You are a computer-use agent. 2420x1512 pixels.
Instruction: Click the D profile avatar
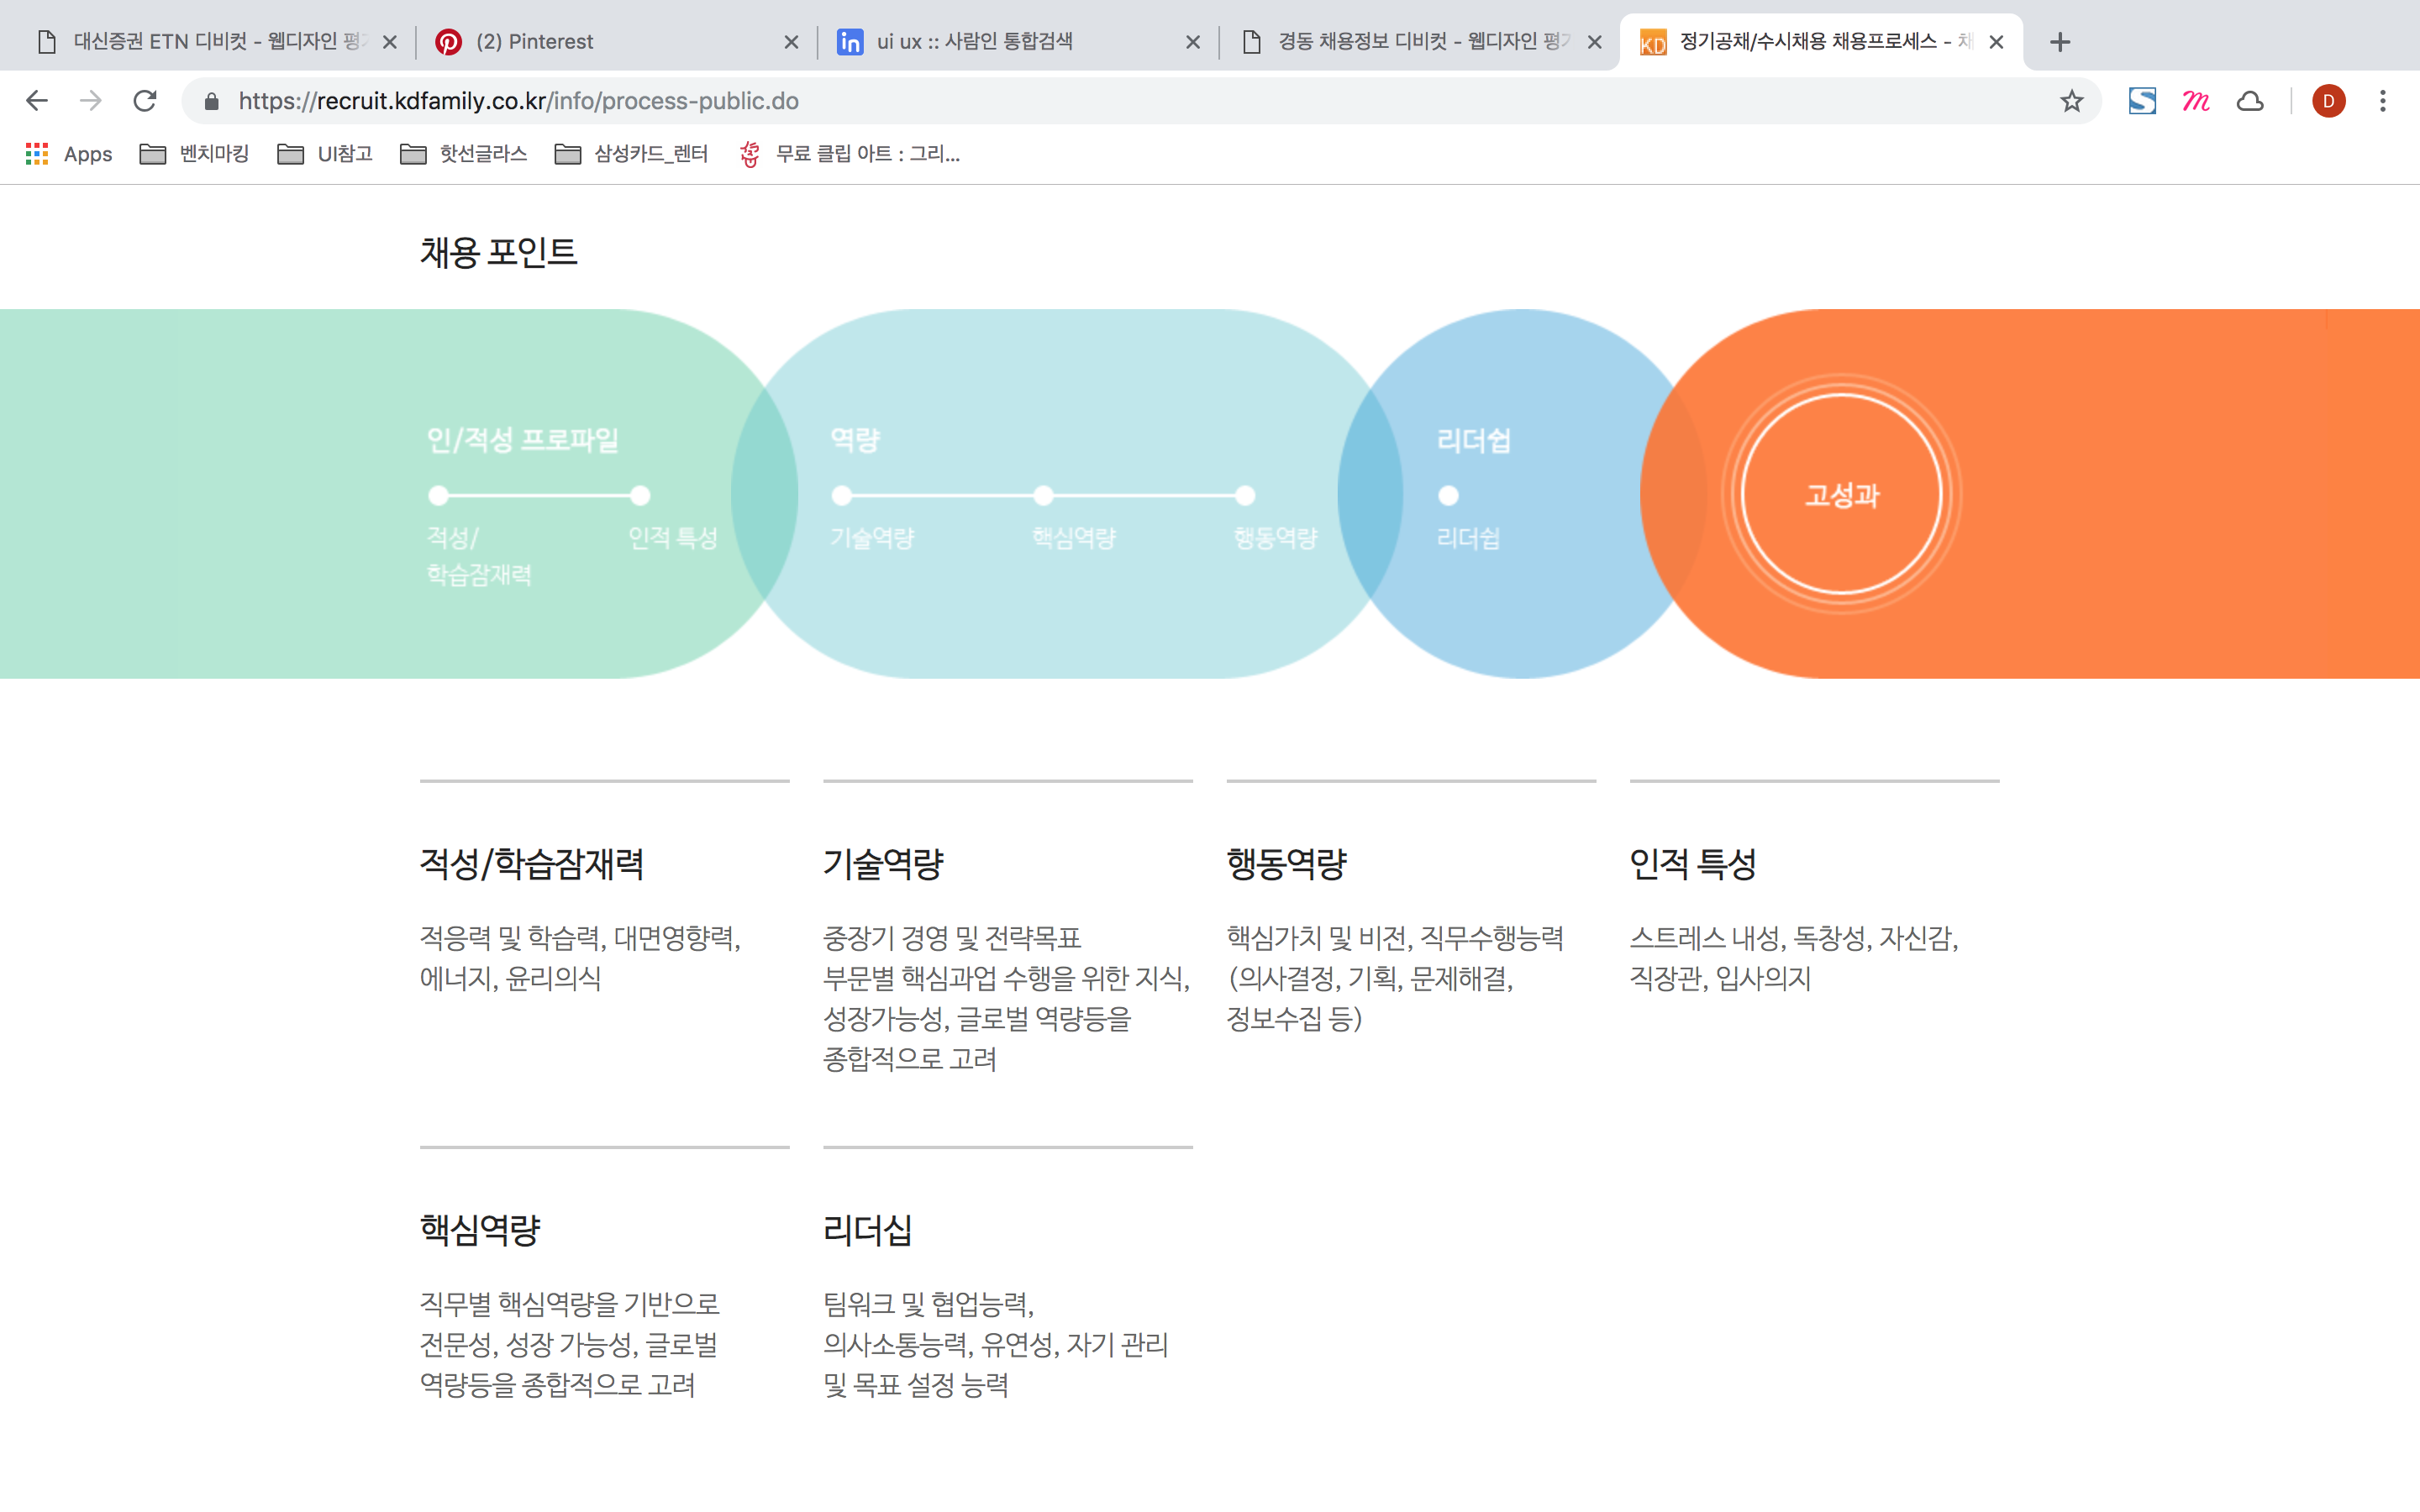pyautogui.click(x=2328, y=100)
